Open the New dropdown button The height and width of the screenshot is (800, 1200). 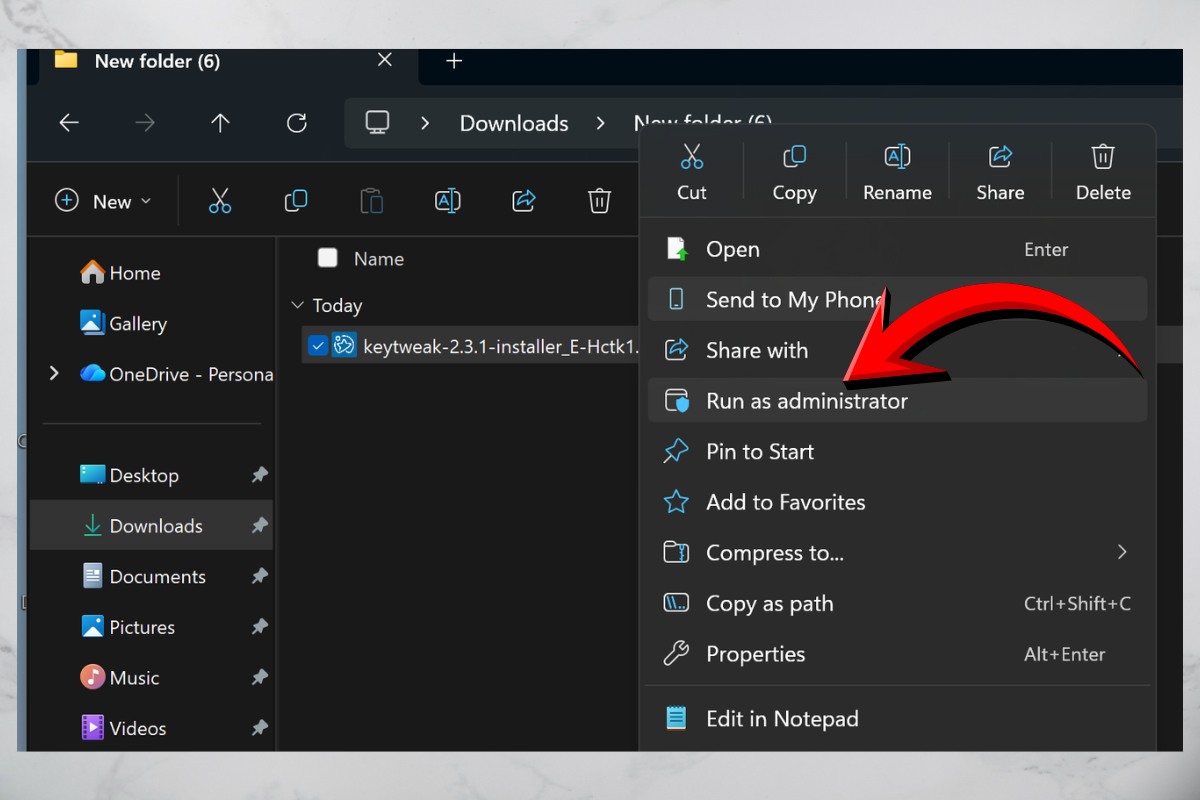104,201
